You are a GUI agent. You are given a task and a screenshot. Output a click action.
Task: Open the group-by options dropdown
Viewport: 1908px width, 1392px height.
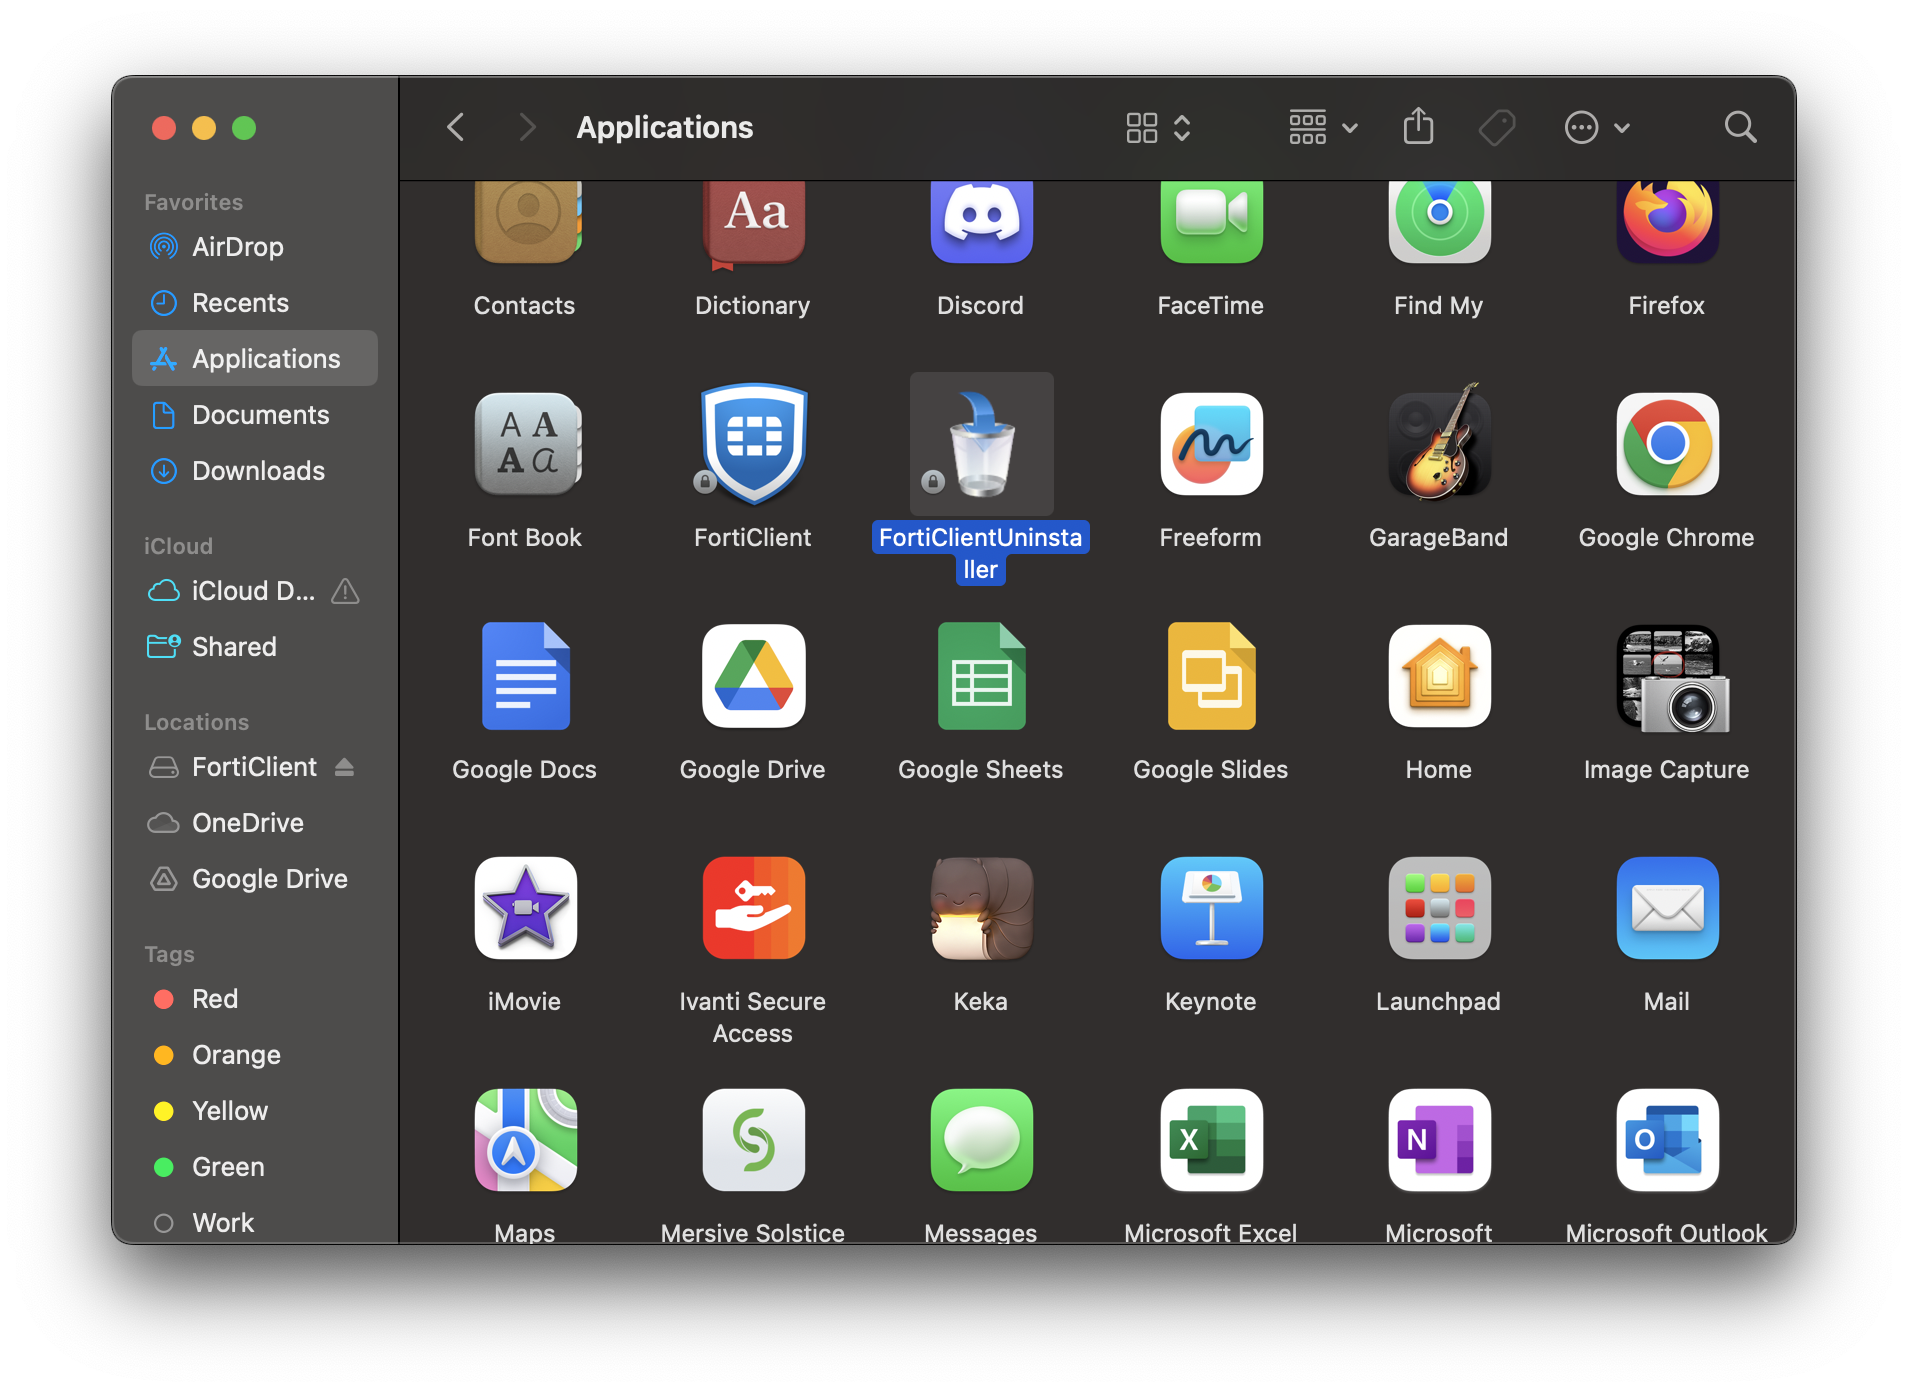point(1323,128)
